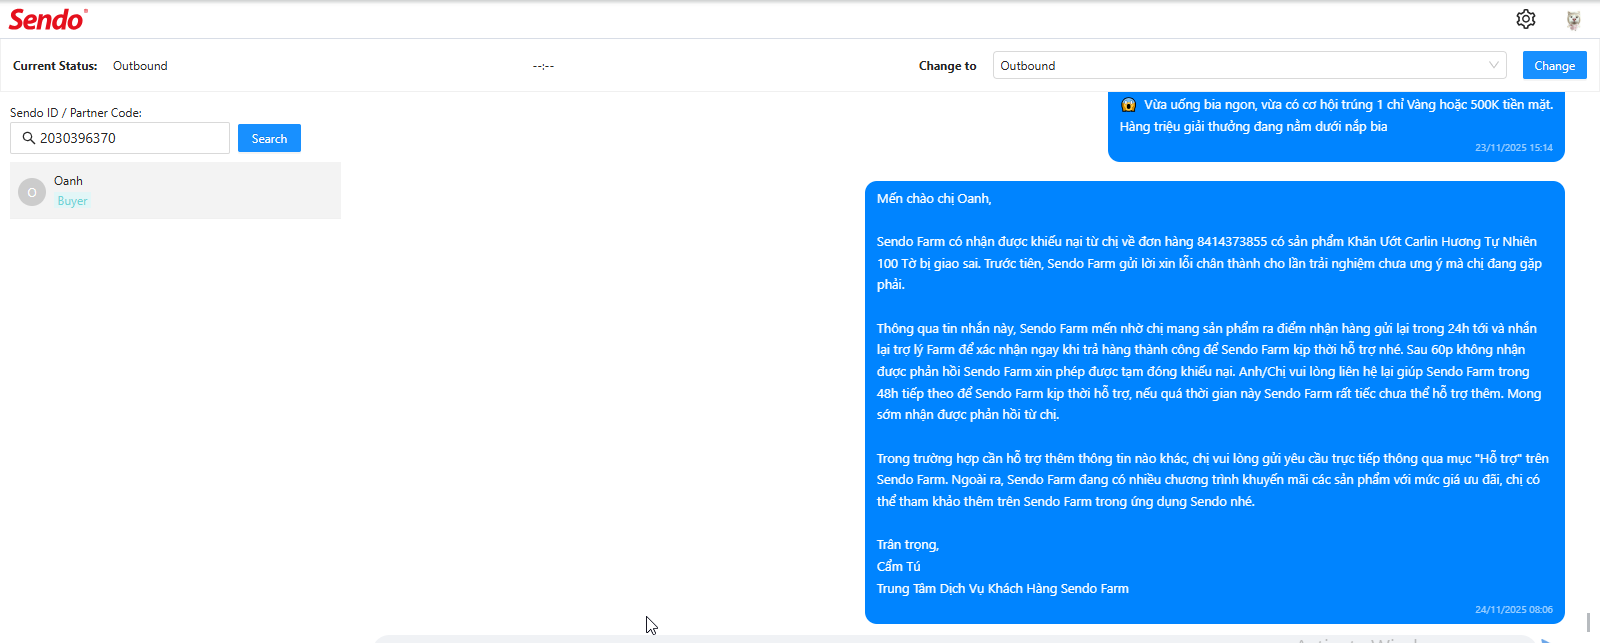Click the chat scrollbar thumb
1600x643 pixels.
1588,622
